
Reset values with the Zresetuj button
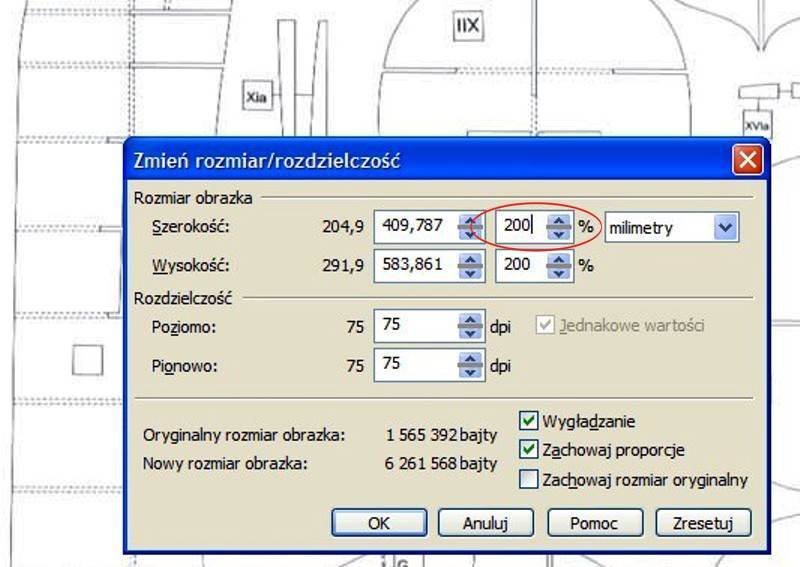[x=703, y=523]
